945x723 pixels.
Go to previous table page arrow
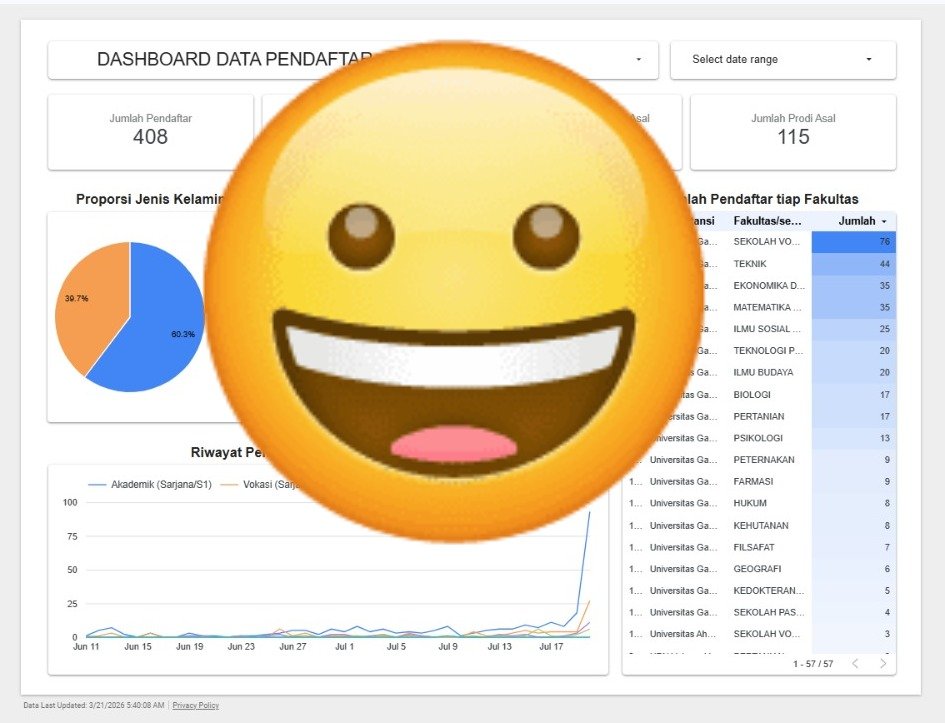855,663
